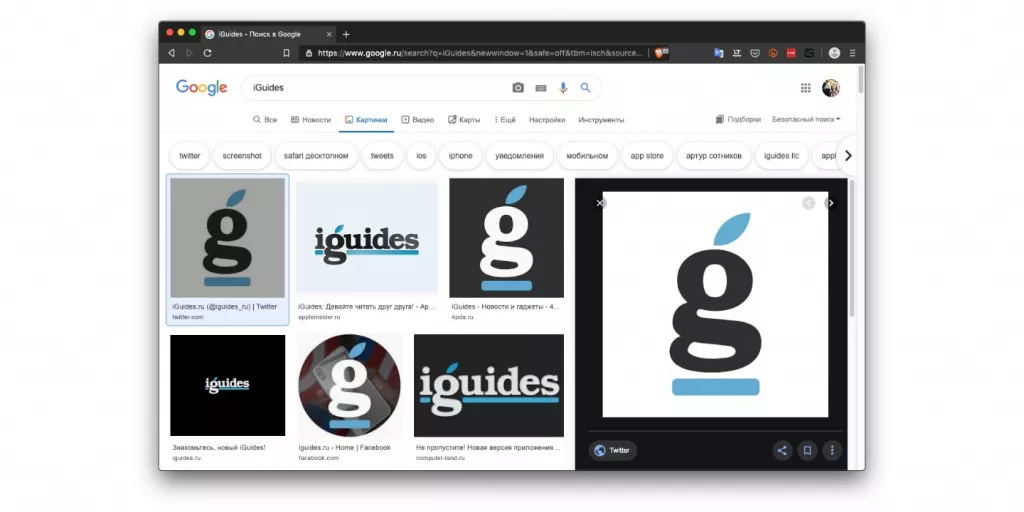Click the Google logo
Screen dimensions: 1024x512
pyautogui.click(x=201, y=88)
